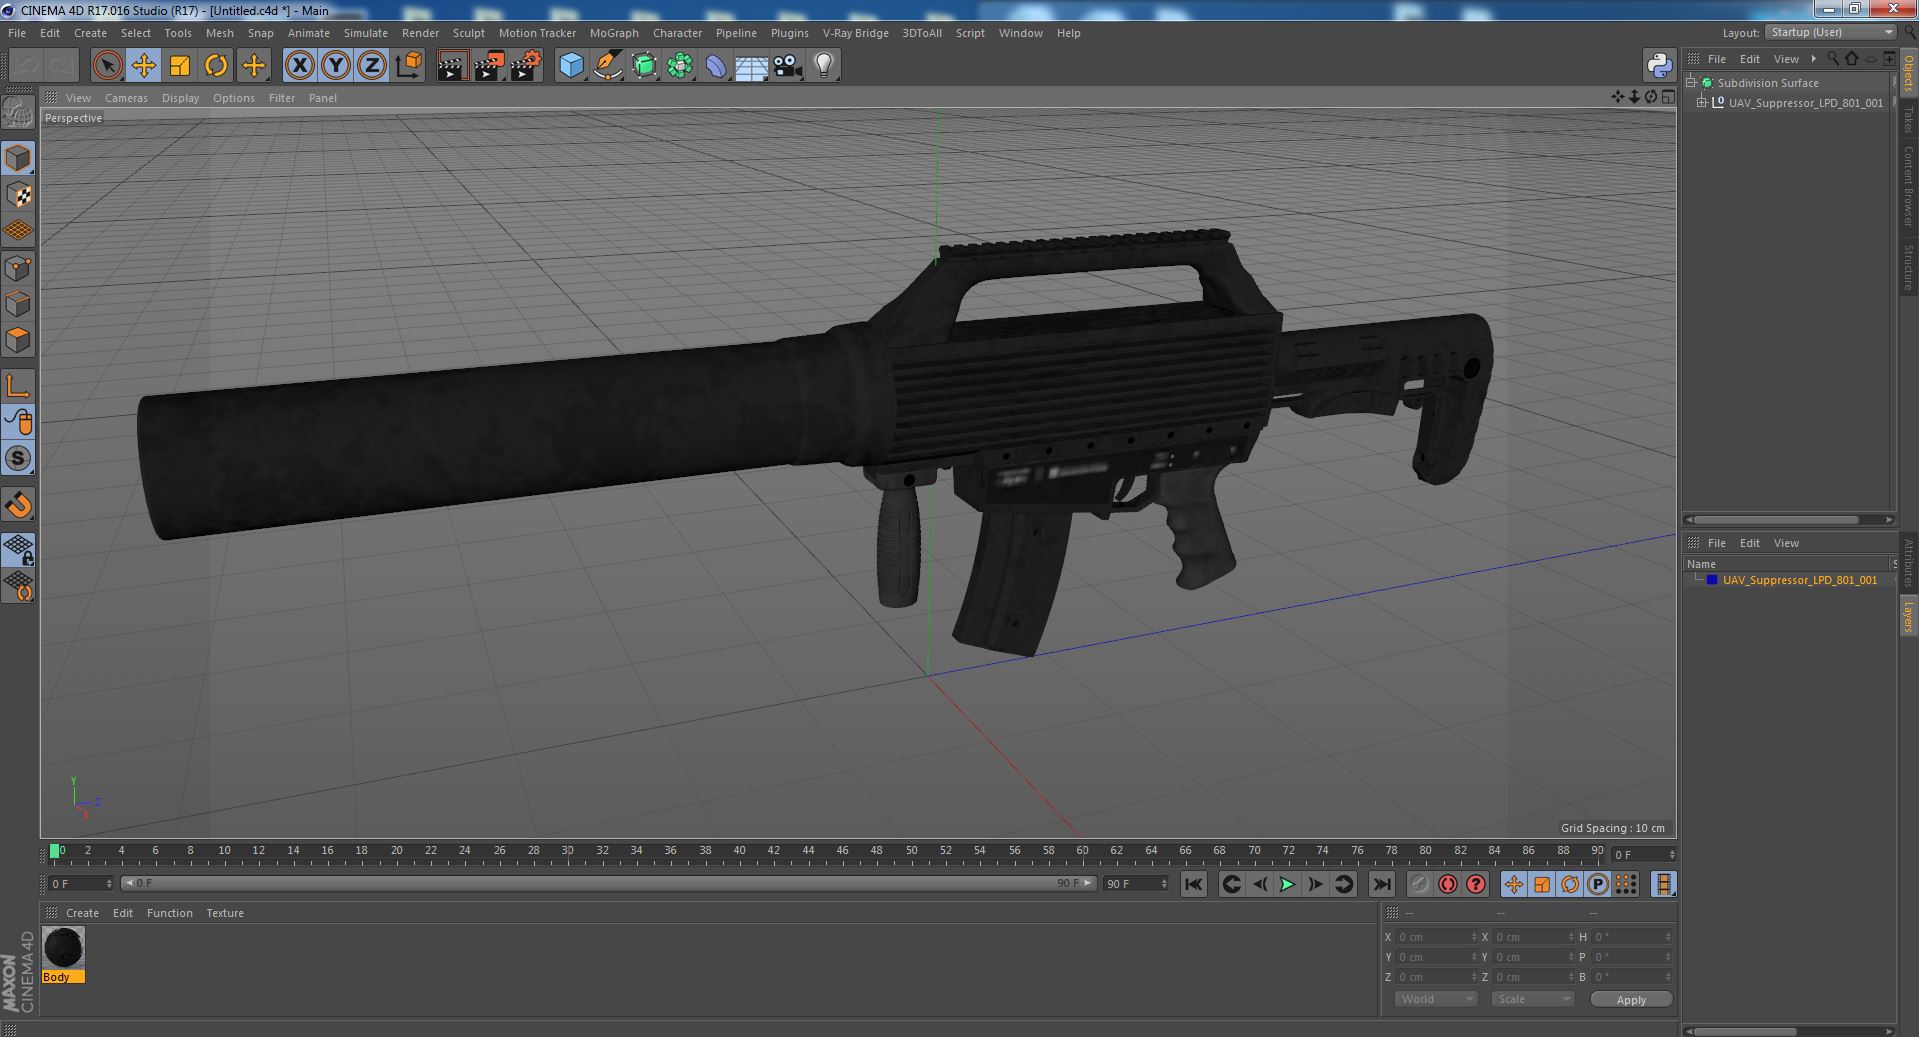Open the Objects side tab
The image size is (1919, 1037).
[1908, 74]
